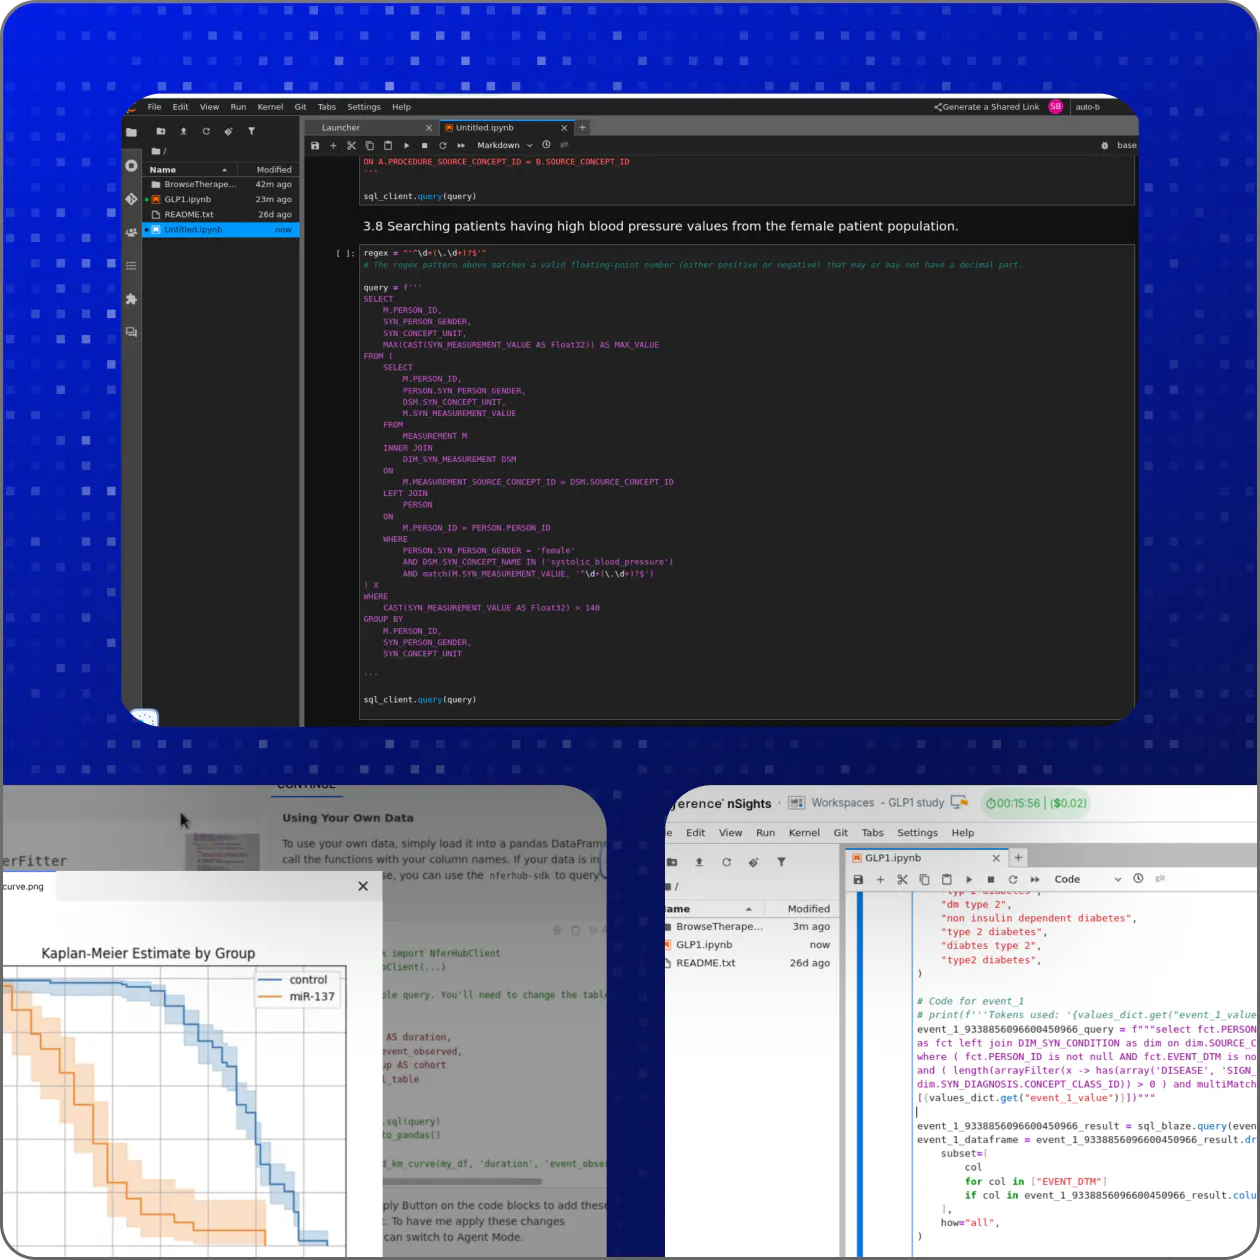Add new tab with plus beside GLP1.ipynb

1018,858
